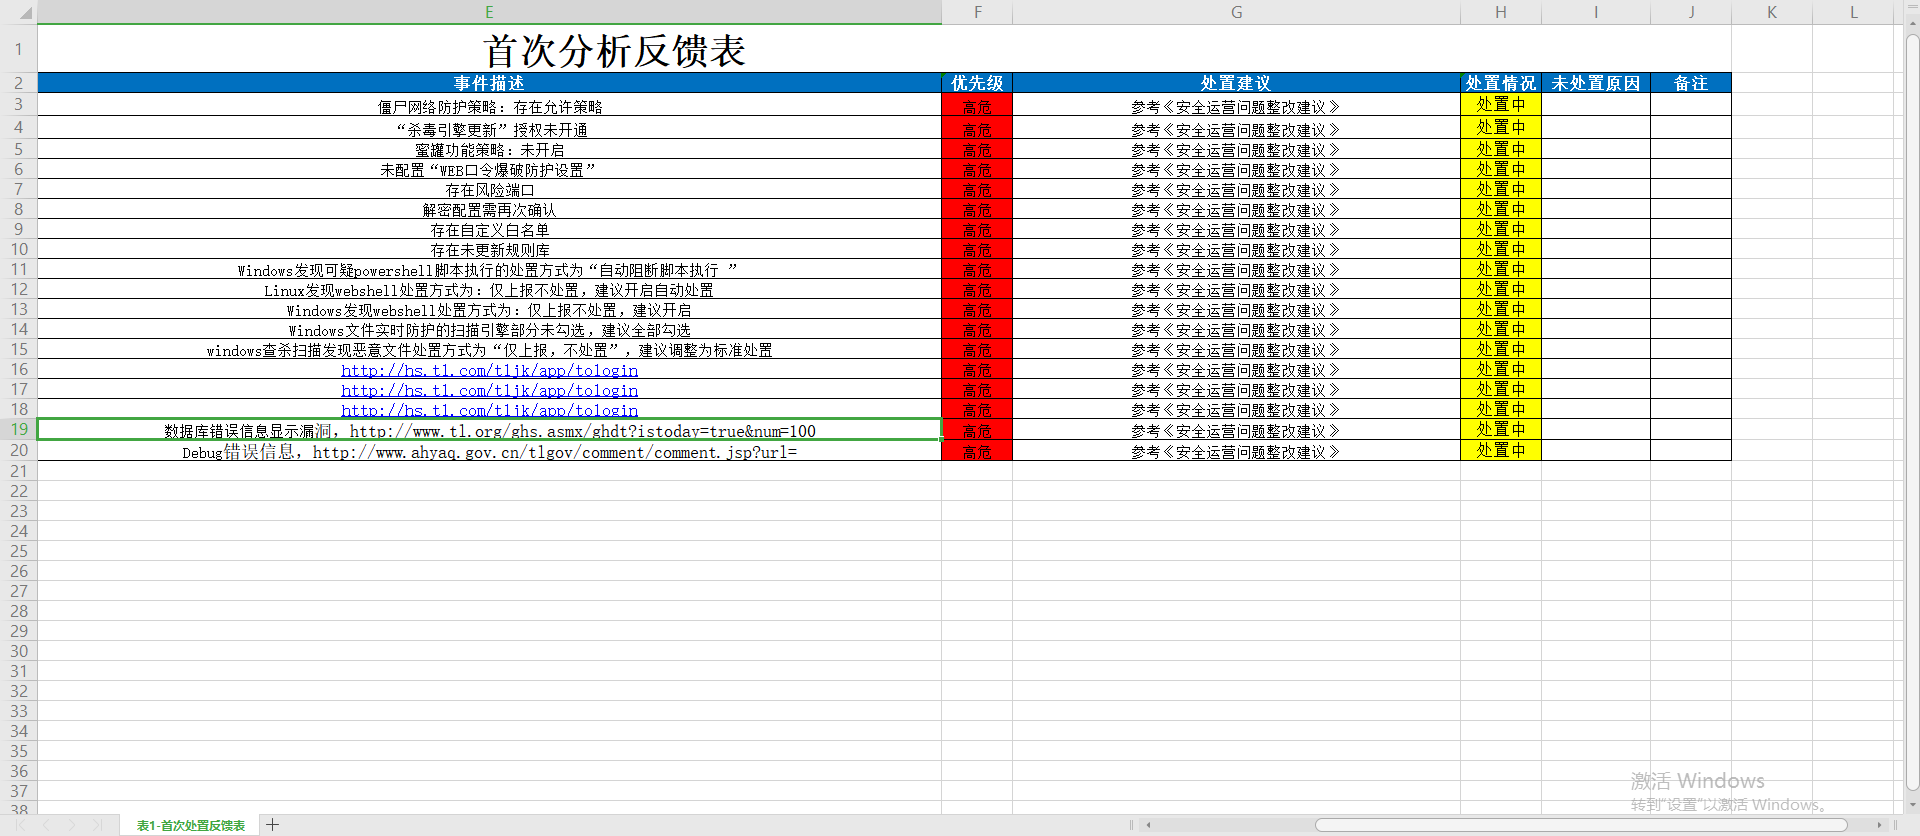The height and width of the screenshot is (836, 1920).
Task: Click the horizontal scrollbar left arrow
Action: point(1149,825)
